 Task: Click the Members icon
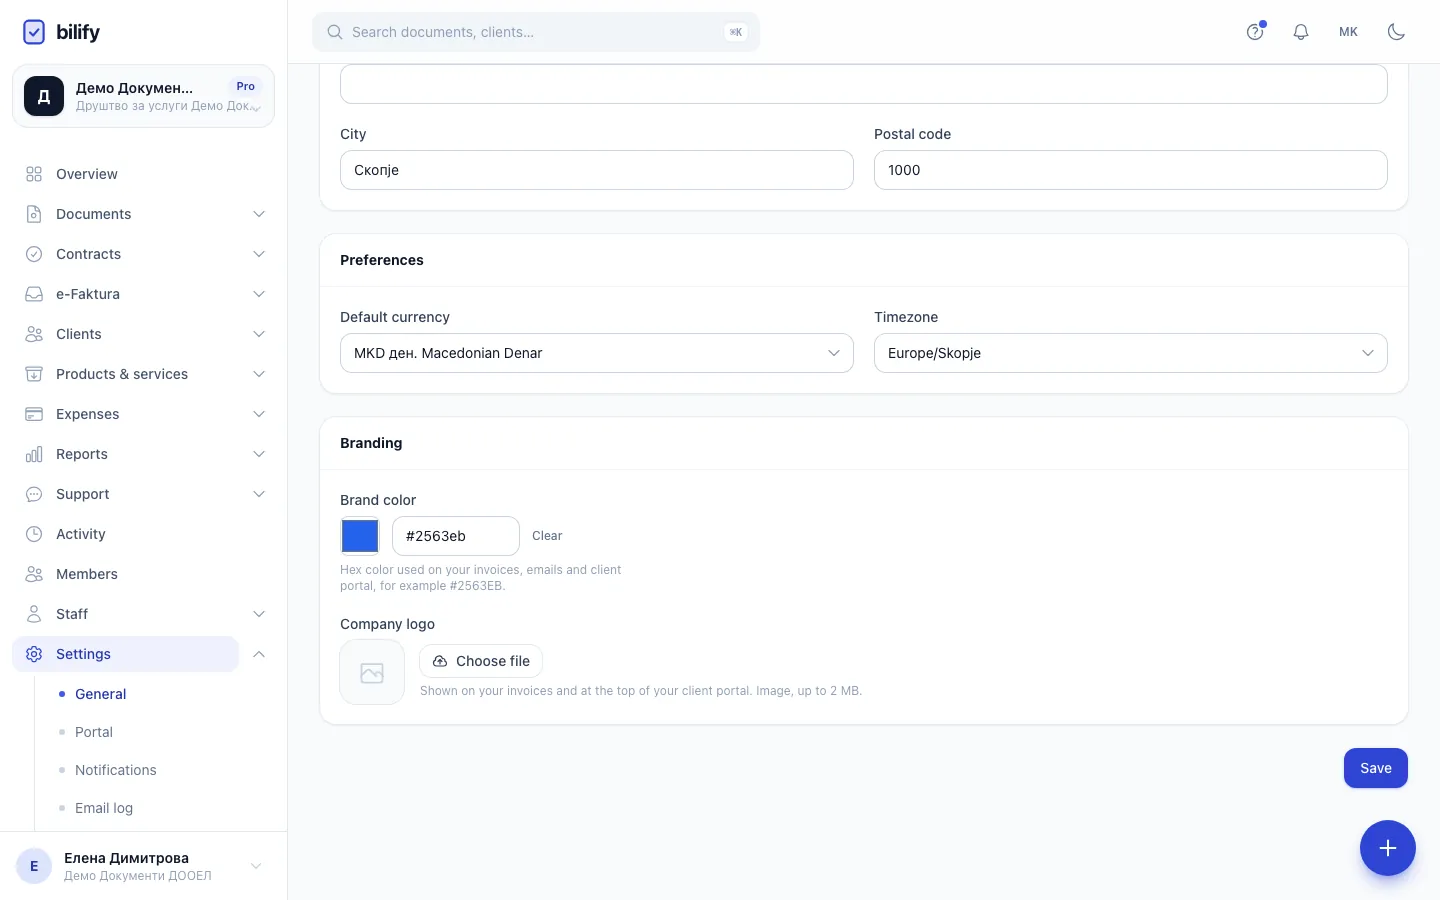tap(34, 574)
